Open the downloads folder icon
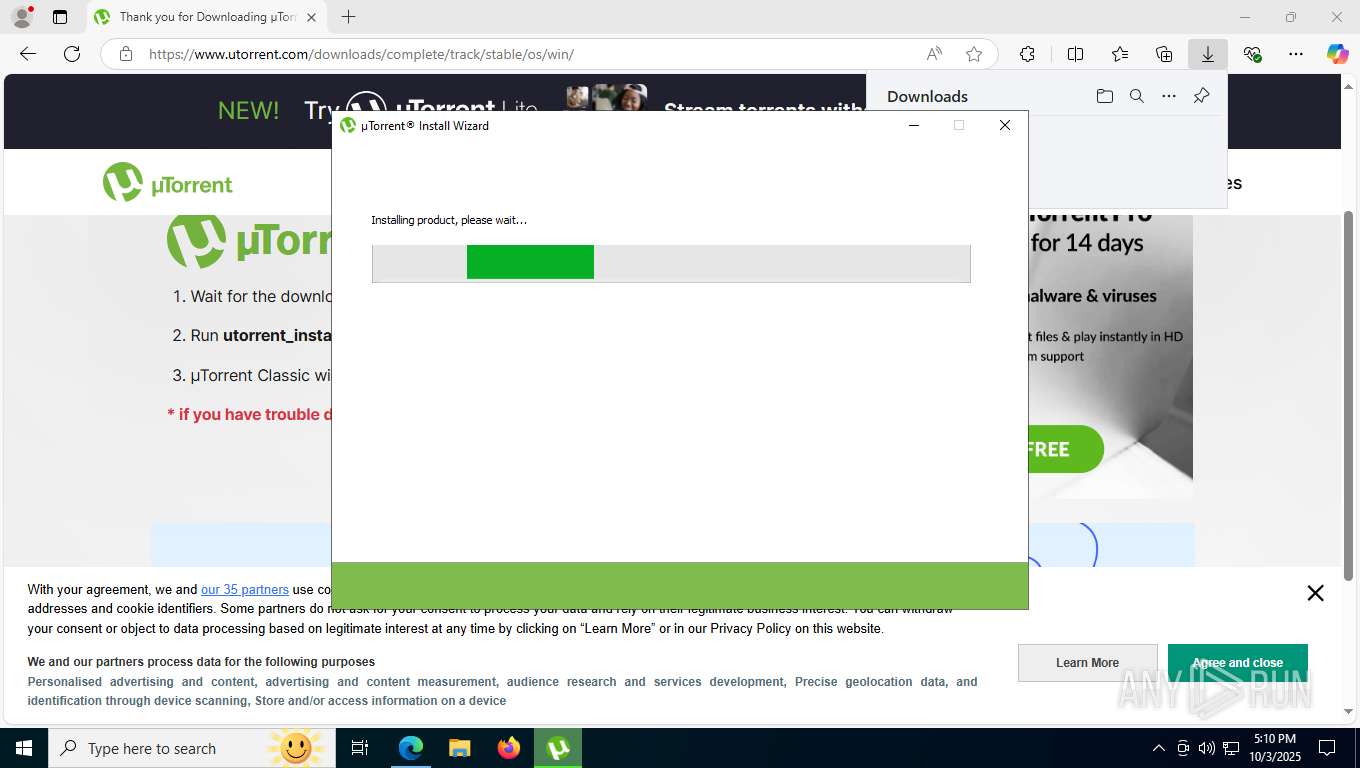1360x768 pixels. pyautogui.click(x=1104, y=96)
